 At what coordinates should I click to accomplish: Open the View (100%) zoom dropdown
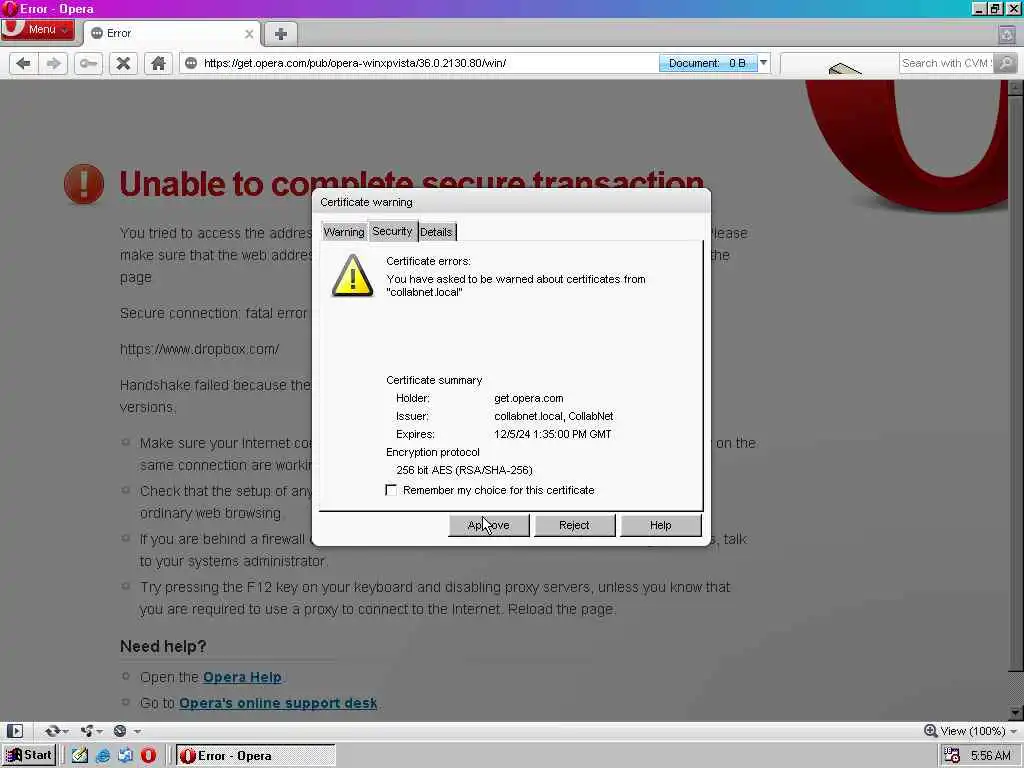[978, 731]
